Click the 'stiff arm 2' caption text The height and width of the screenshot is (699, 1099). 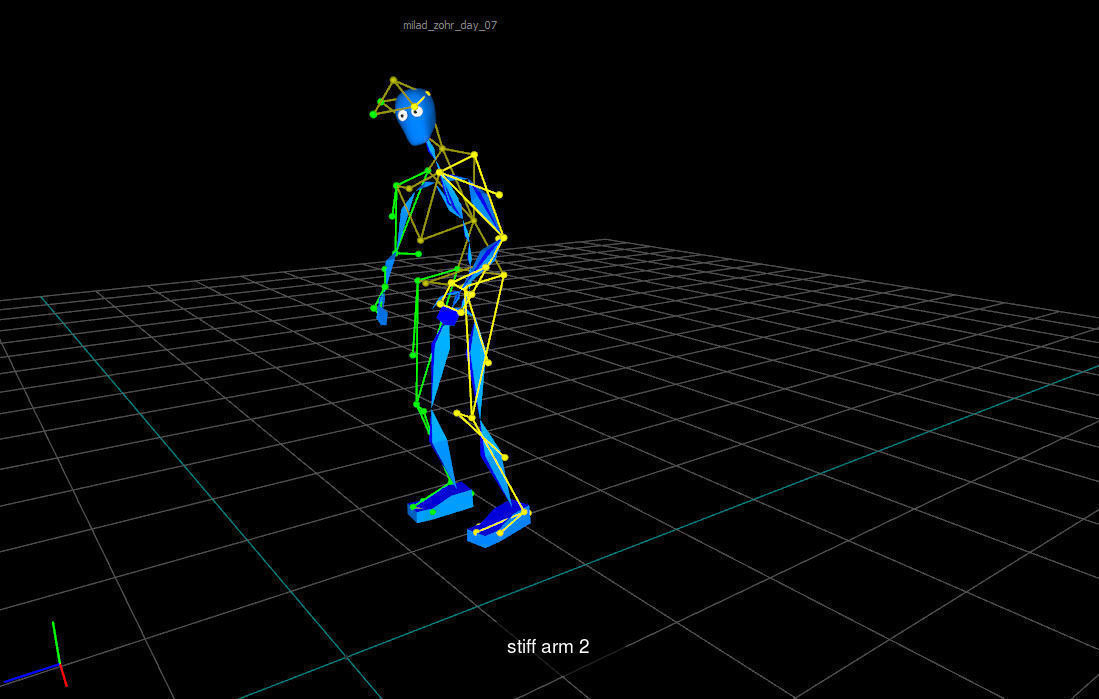click(x=548, y=646)
